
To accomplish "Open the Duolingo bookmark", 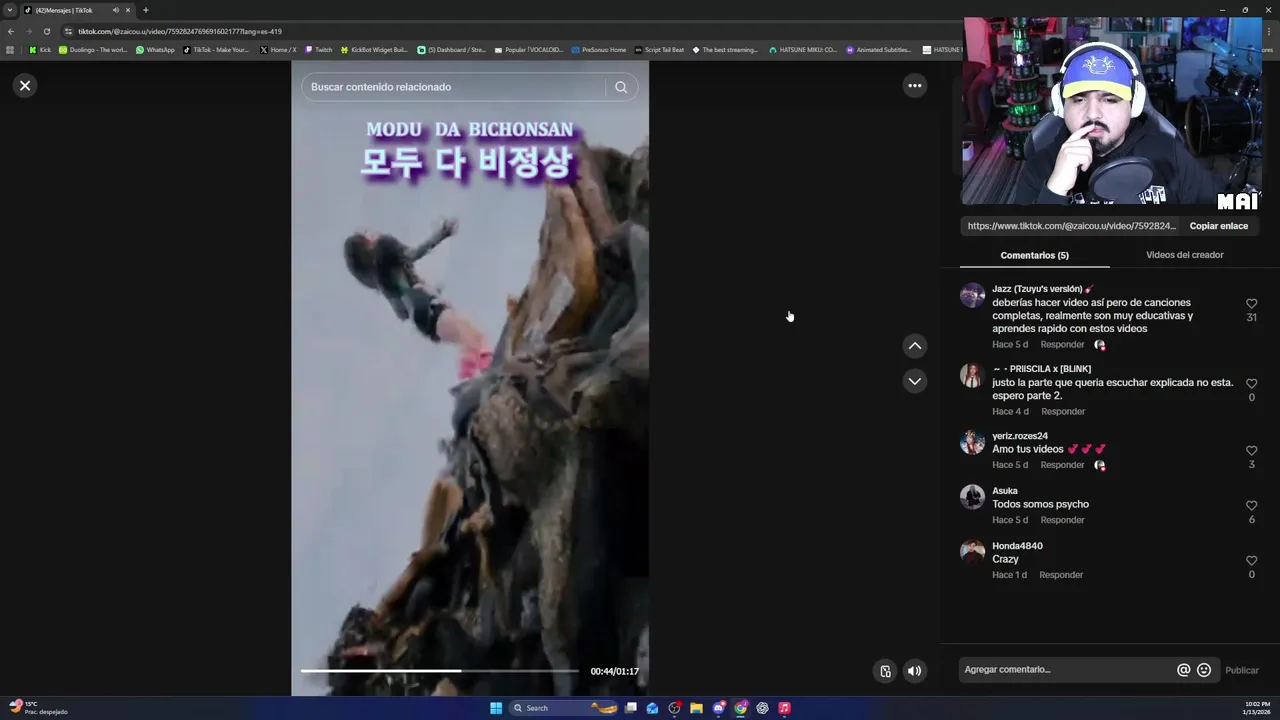I will [93, 49].
